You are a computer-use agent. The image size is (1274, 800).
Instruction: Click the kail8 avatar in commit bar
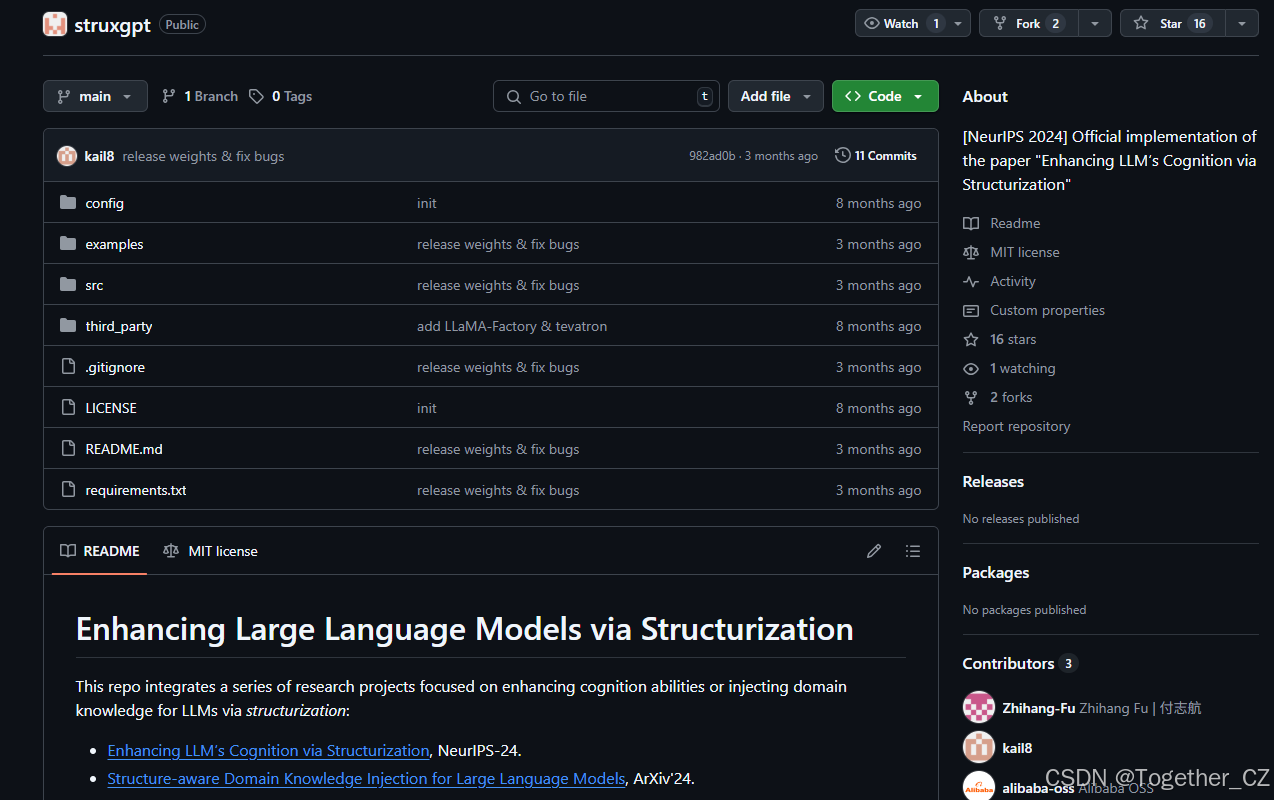point(67,156)
